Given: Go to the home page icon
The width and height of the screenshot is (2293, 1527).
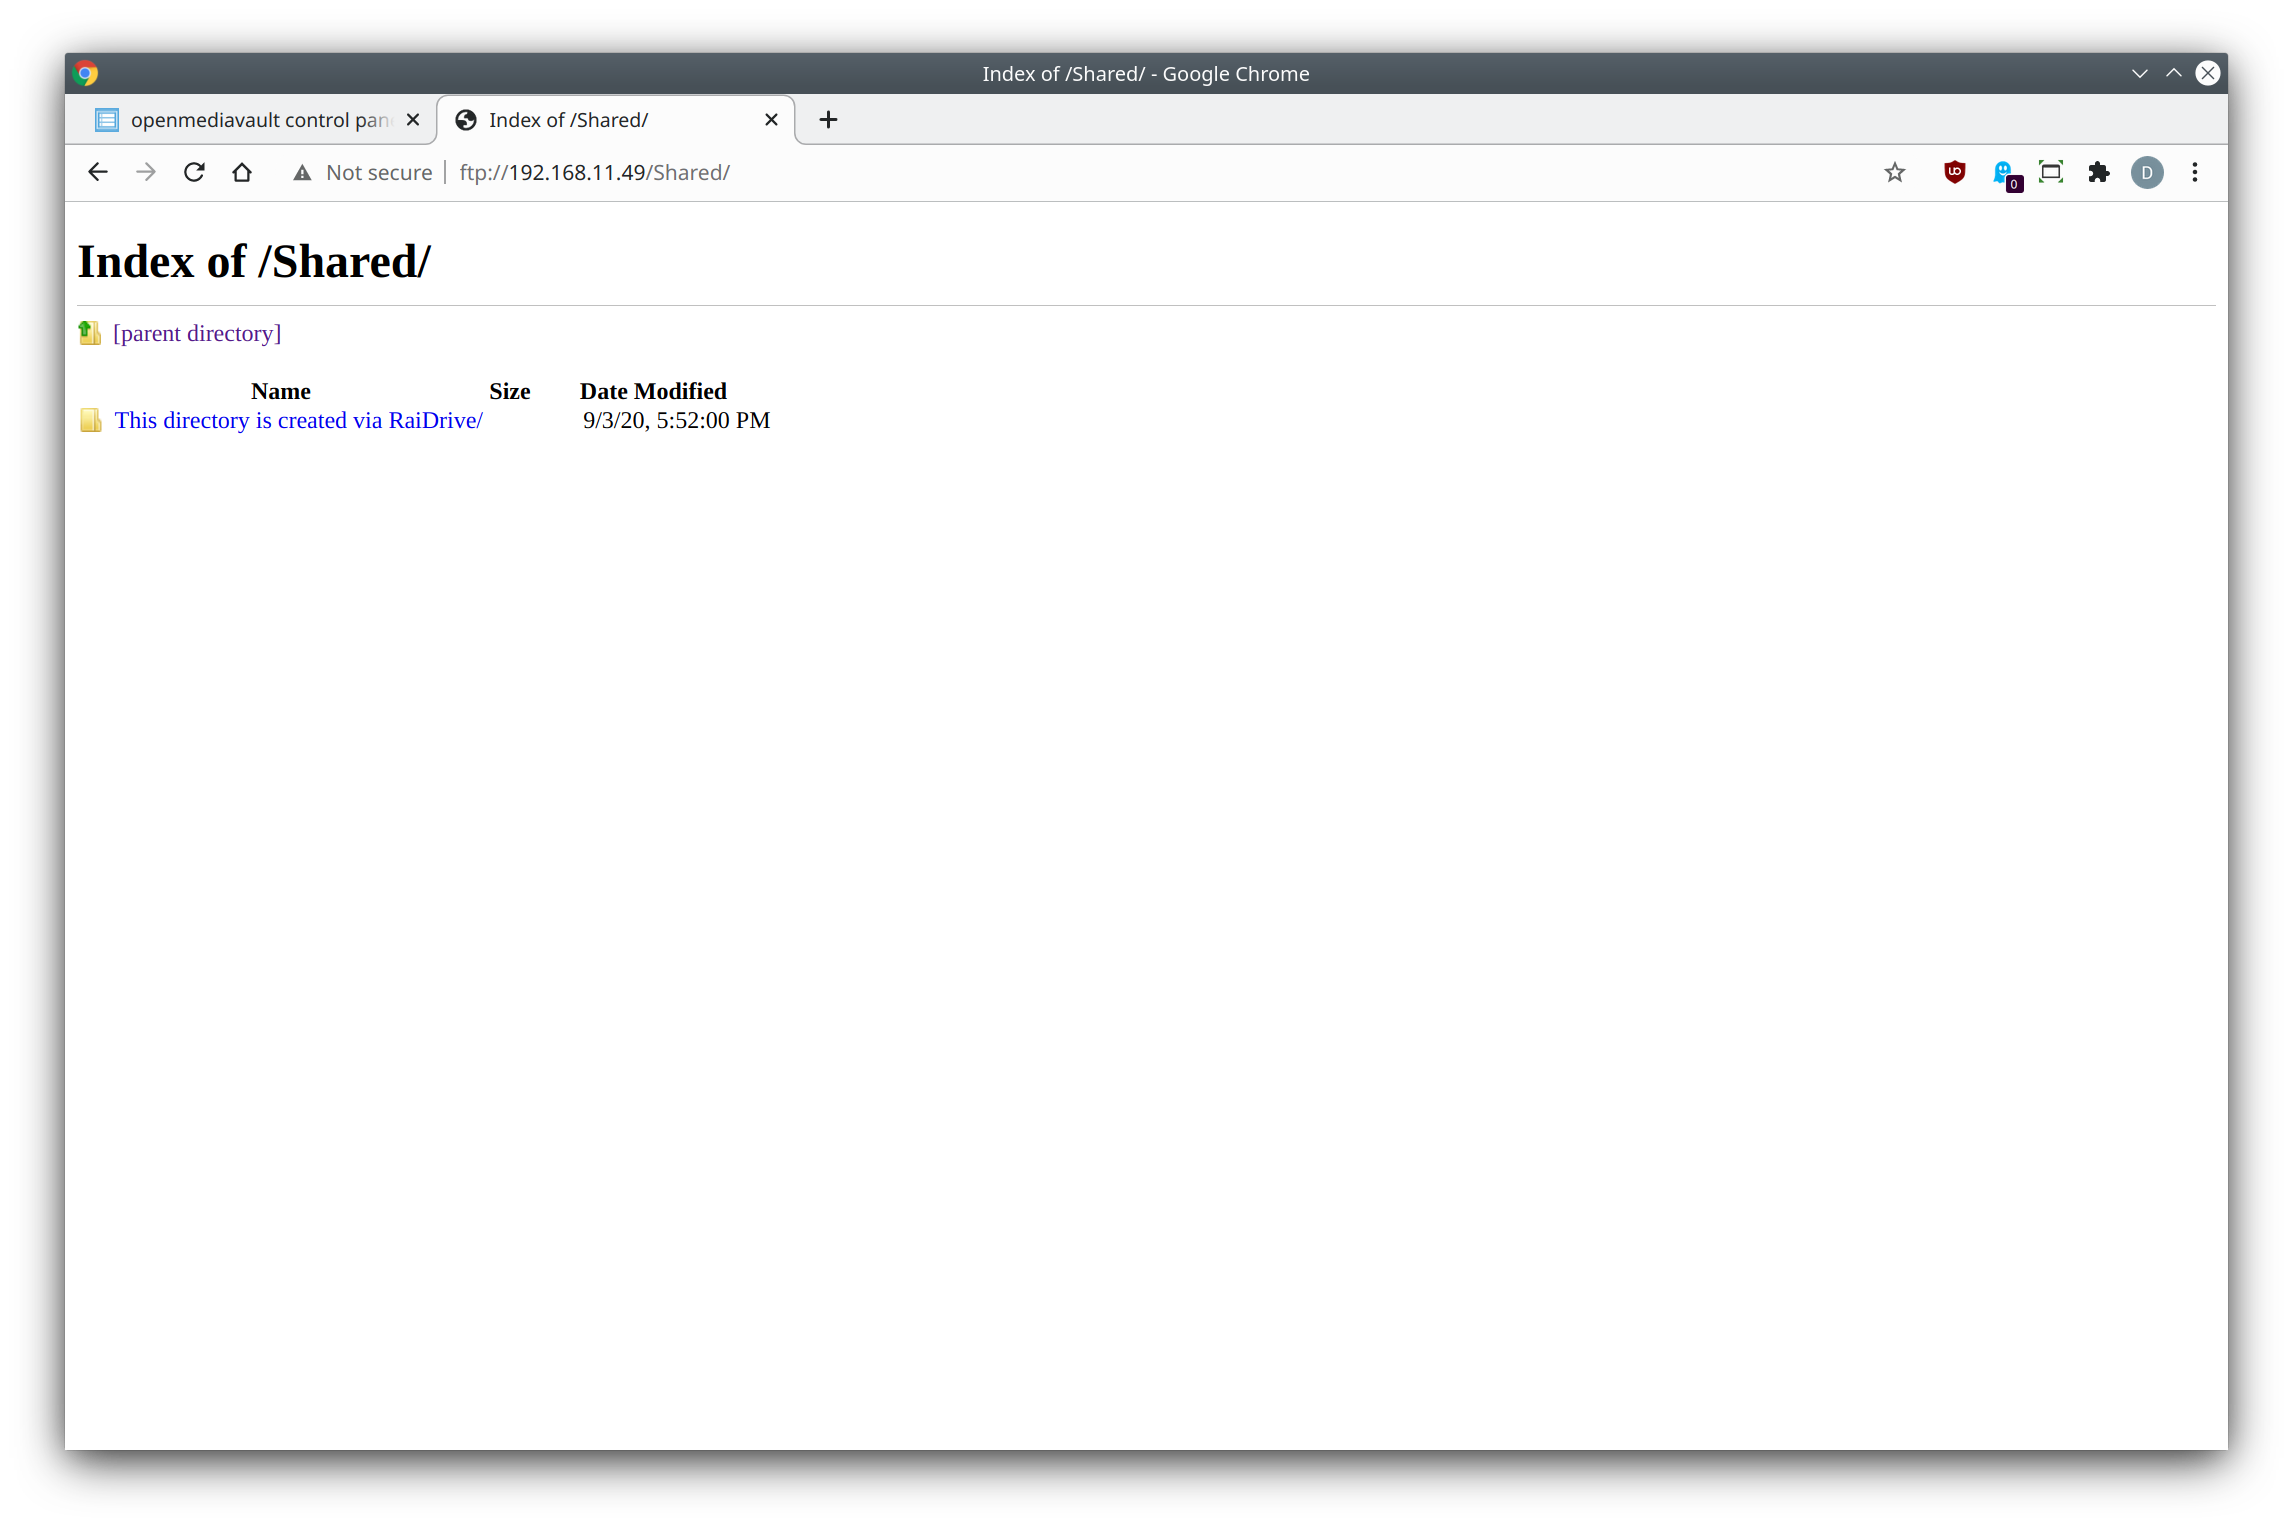Looking at the screenshot, I should click(x=242, y=172).
